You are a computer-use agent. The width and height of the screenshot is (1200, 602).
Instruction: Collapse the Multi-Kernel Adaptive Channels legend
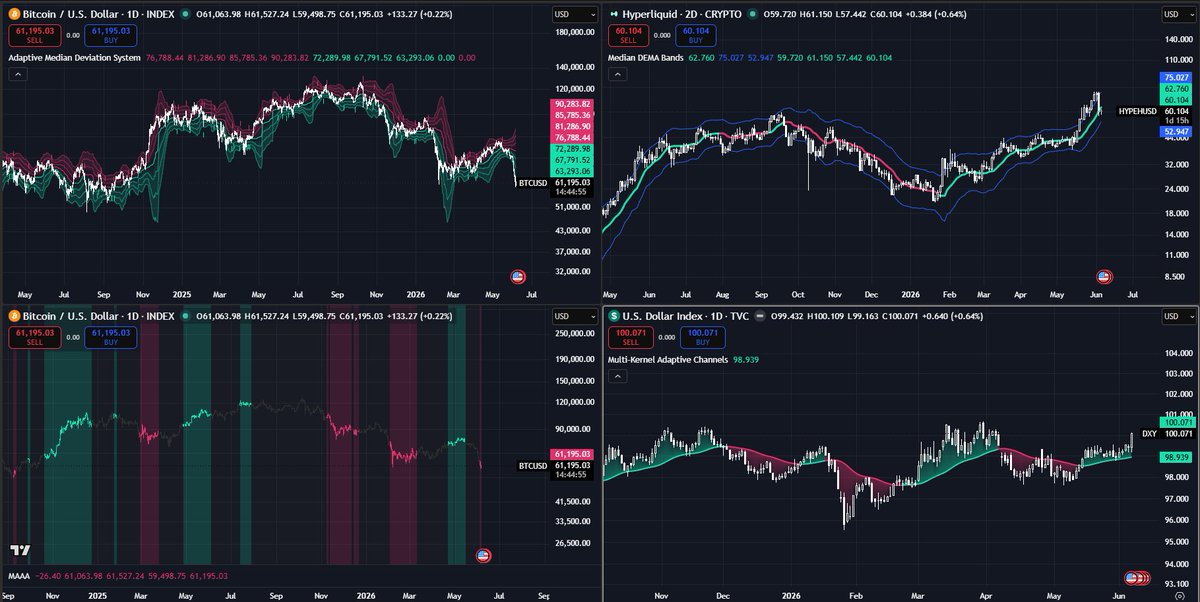pos(617,376)
